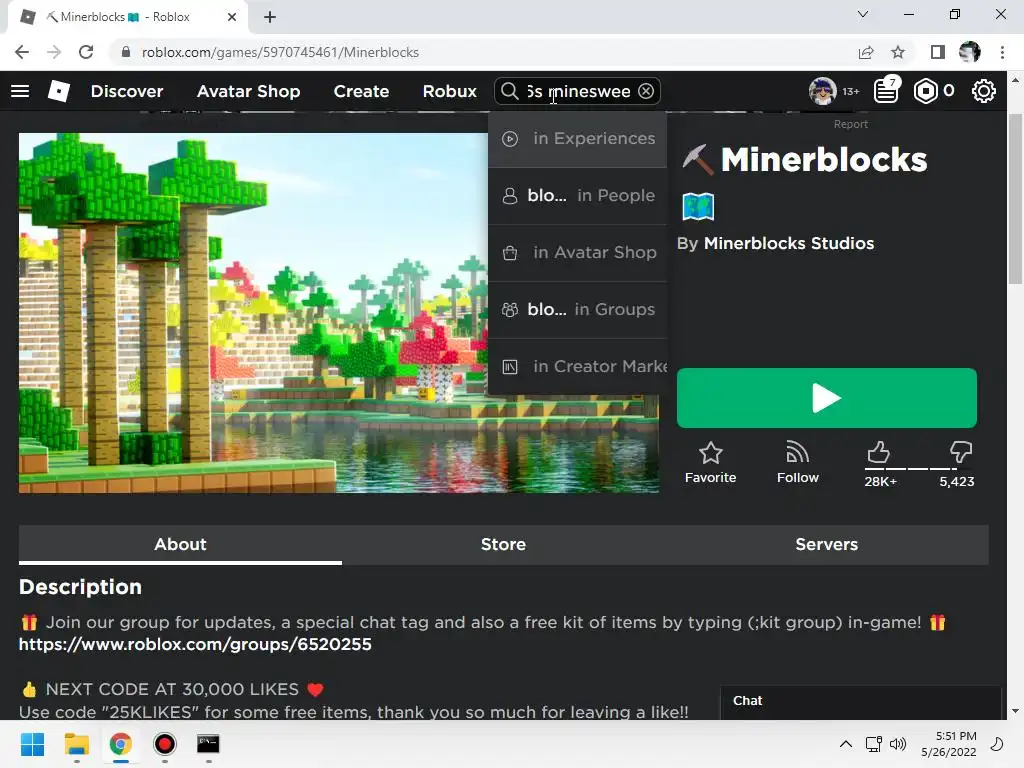The image size is (1024, 768).
Task: Switch to the Servers tab
Action: (x=827, y=545)
